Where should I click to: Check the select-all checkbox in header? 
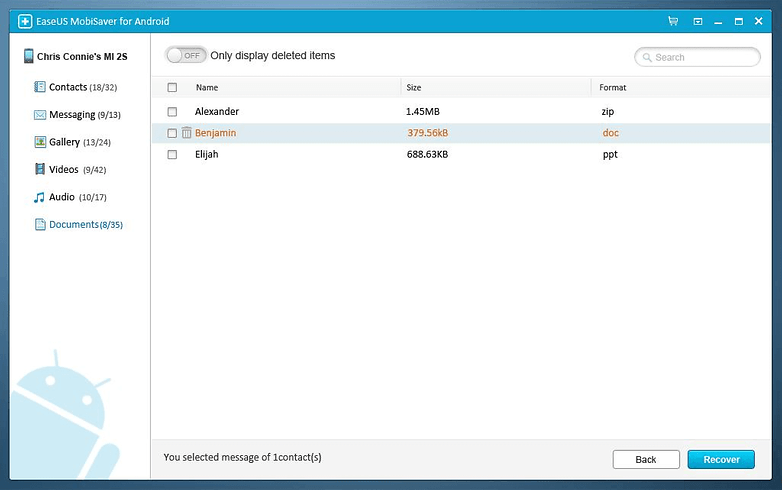172,88
